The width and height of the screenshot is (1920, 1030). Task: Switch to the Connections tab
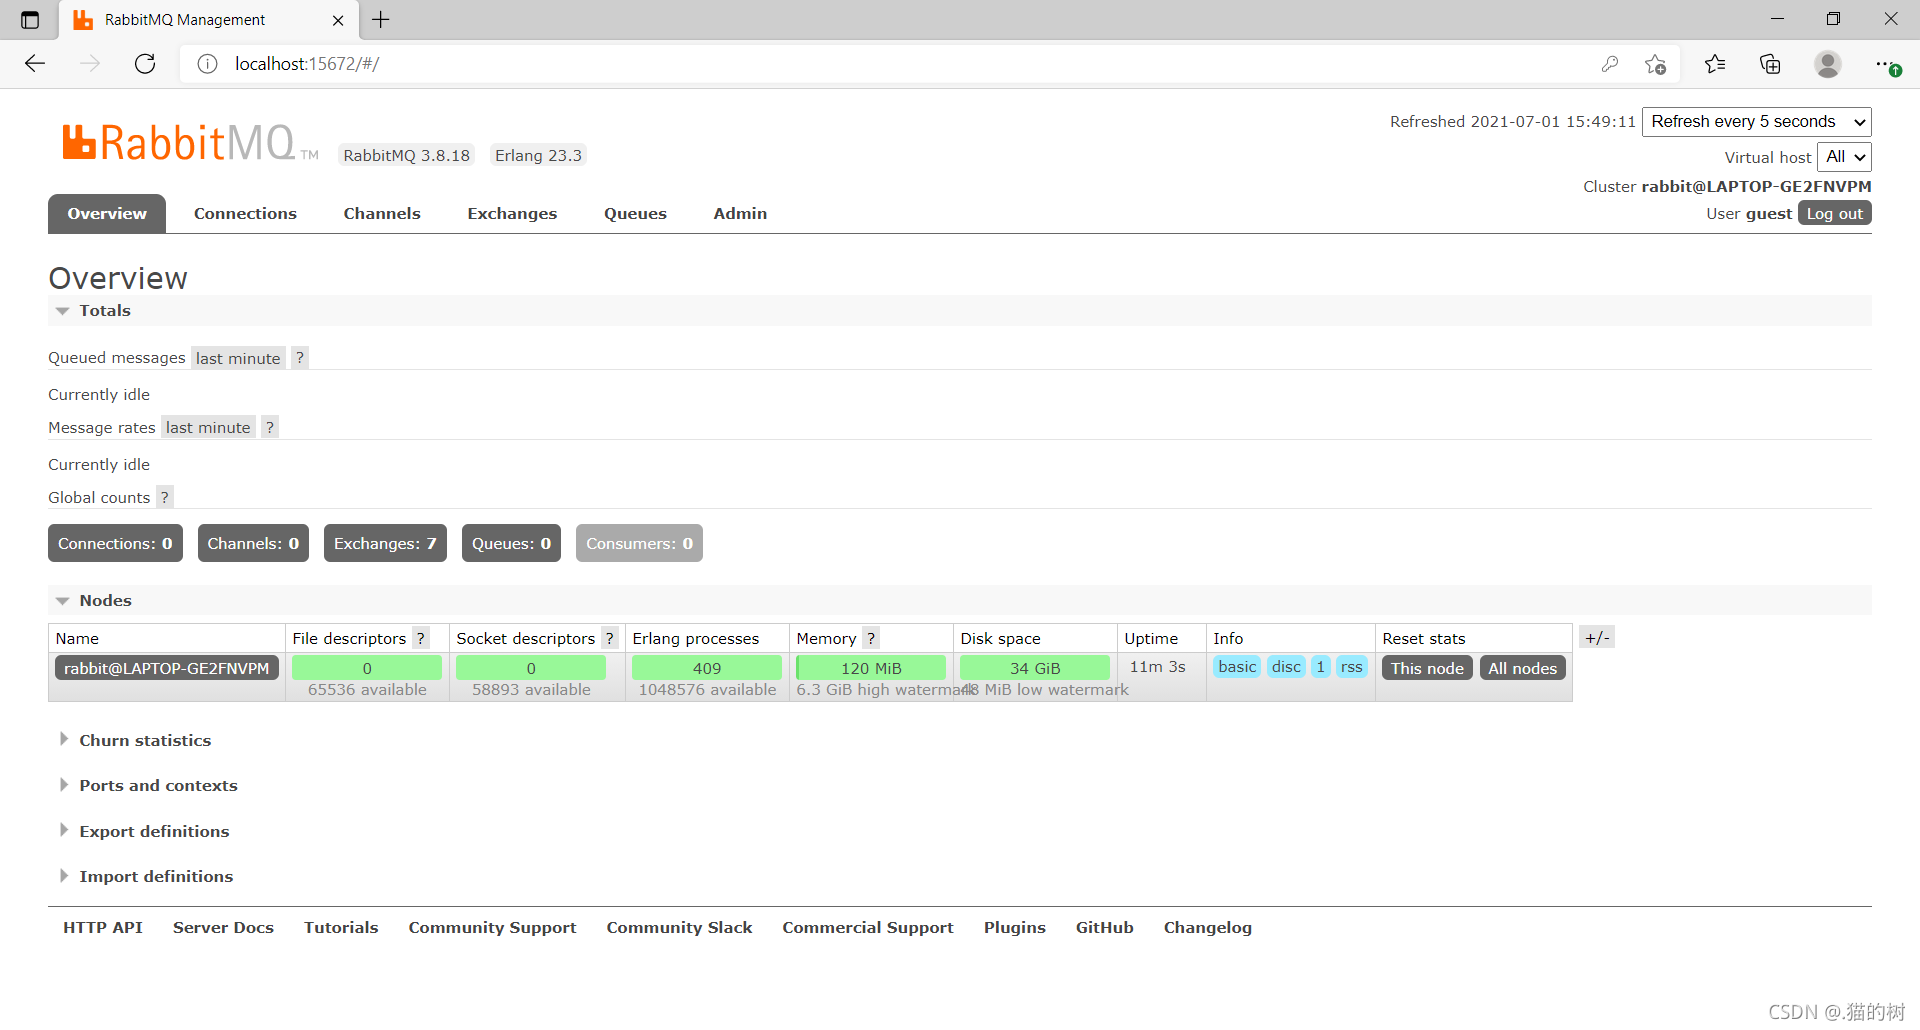click(245, 214)
